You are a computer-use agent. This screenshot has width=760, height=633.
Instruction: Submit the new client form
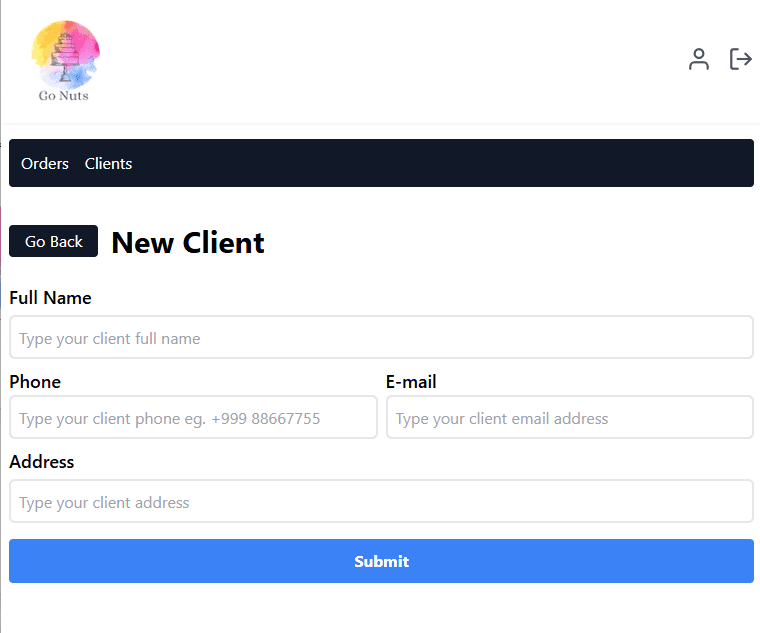click(381, 561)
